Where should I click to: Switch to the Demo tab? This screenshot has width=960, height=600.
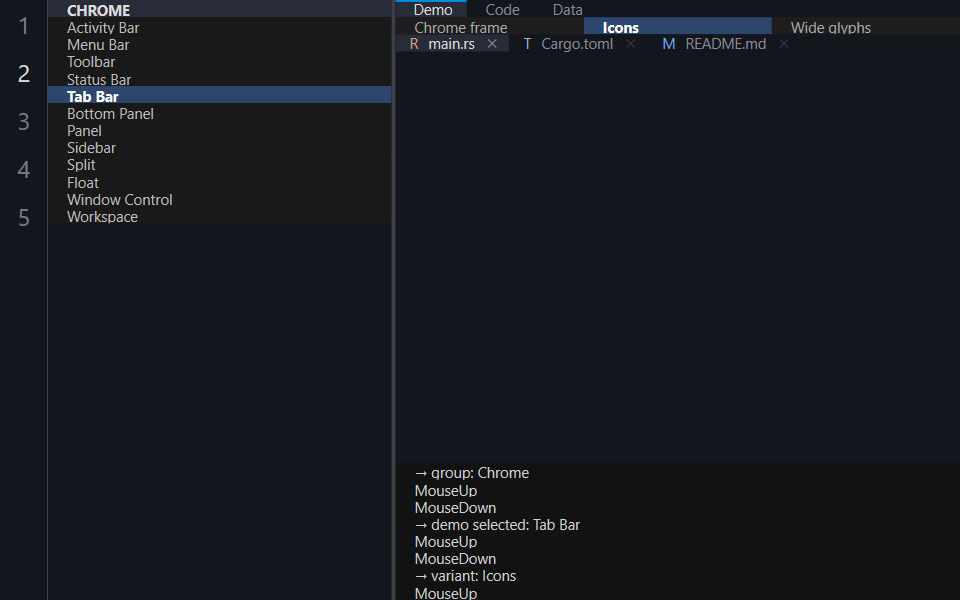coord(433,10)
